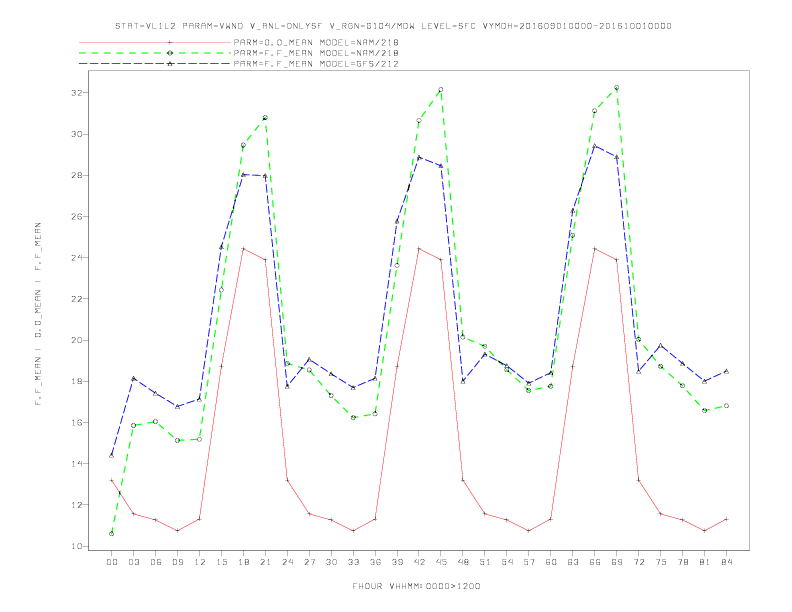Click y-axis tick label 22
792x612 pixels.
[77, 299]
